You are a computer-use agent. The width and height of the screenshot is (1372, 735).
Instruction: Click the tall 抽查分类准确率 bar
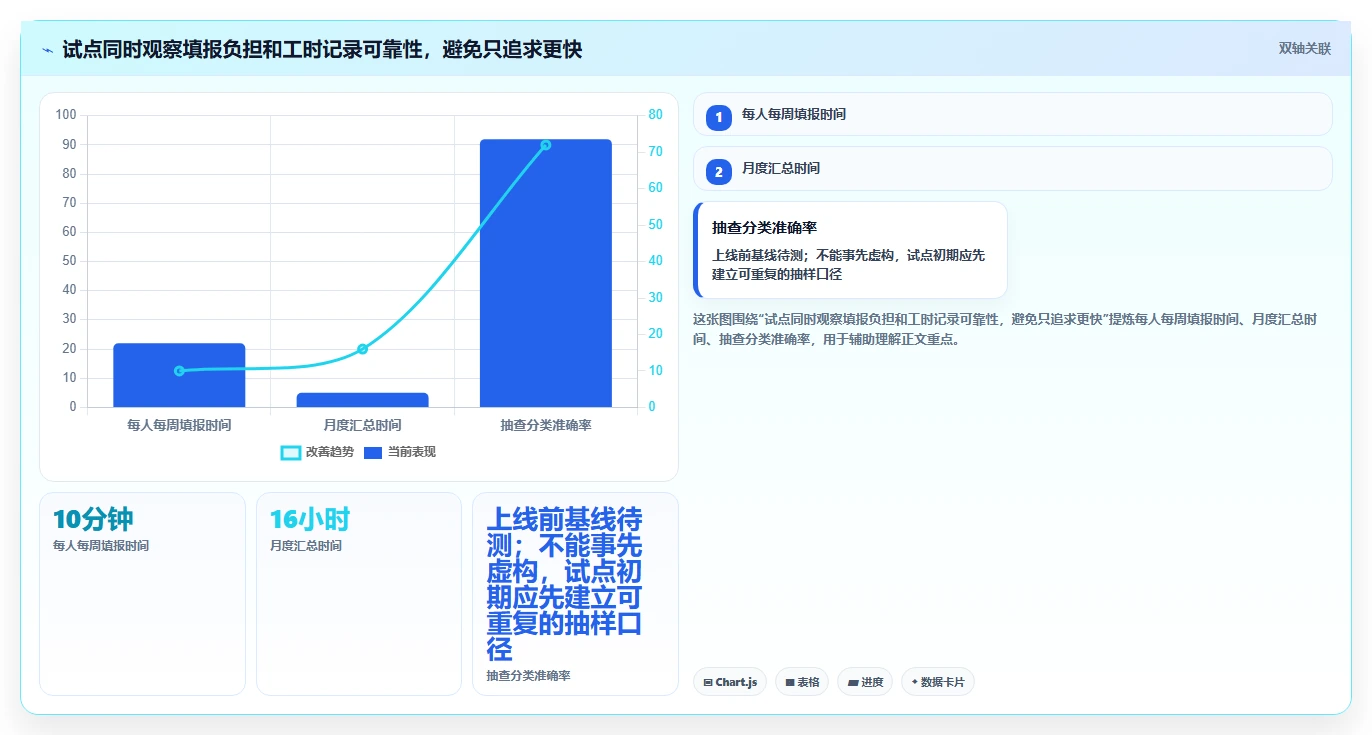click(x=546, y=273)
